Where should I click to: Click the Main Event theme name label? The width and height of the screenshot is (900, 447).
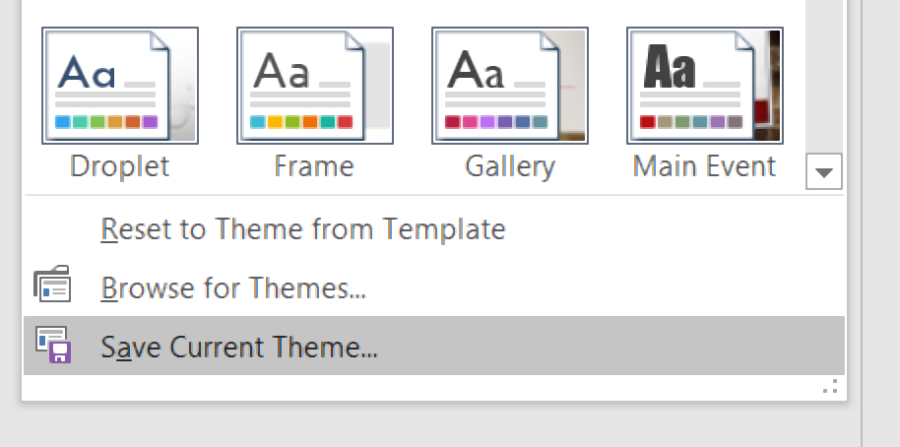point(704,166)
